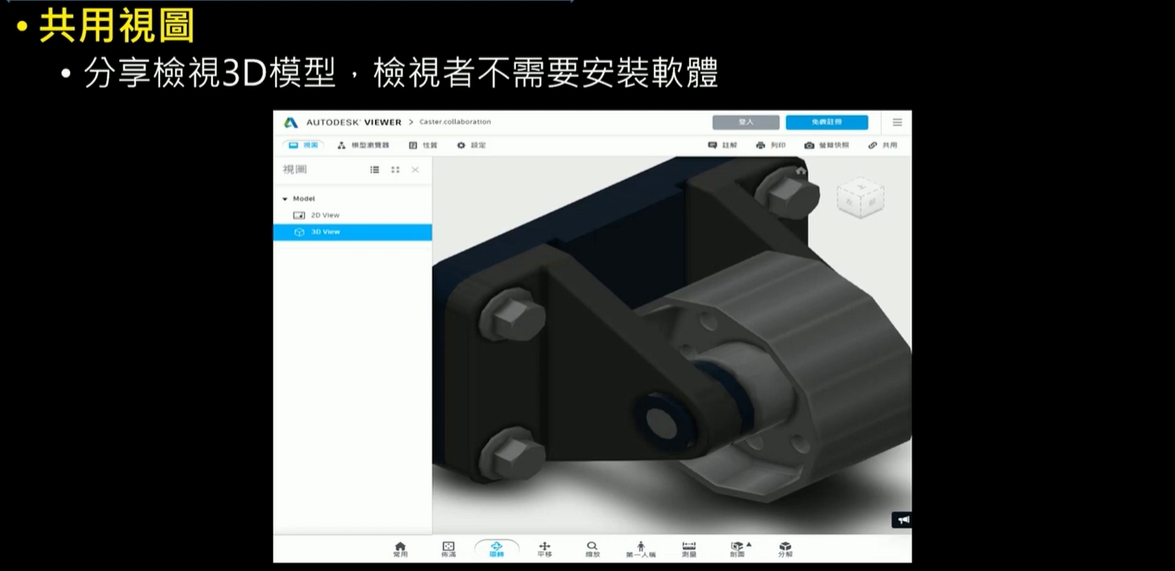Open the Model Browser tab
Image resolution: width=1175 pixels, height=571 pixels.
[363, 145]
